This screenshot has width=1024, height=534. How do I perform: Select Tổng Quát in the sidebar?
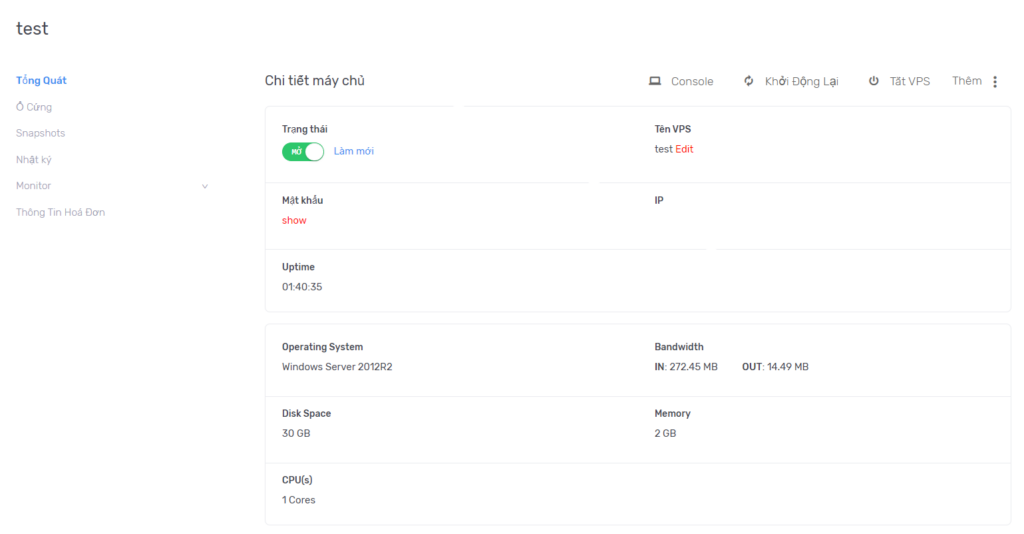41,80
